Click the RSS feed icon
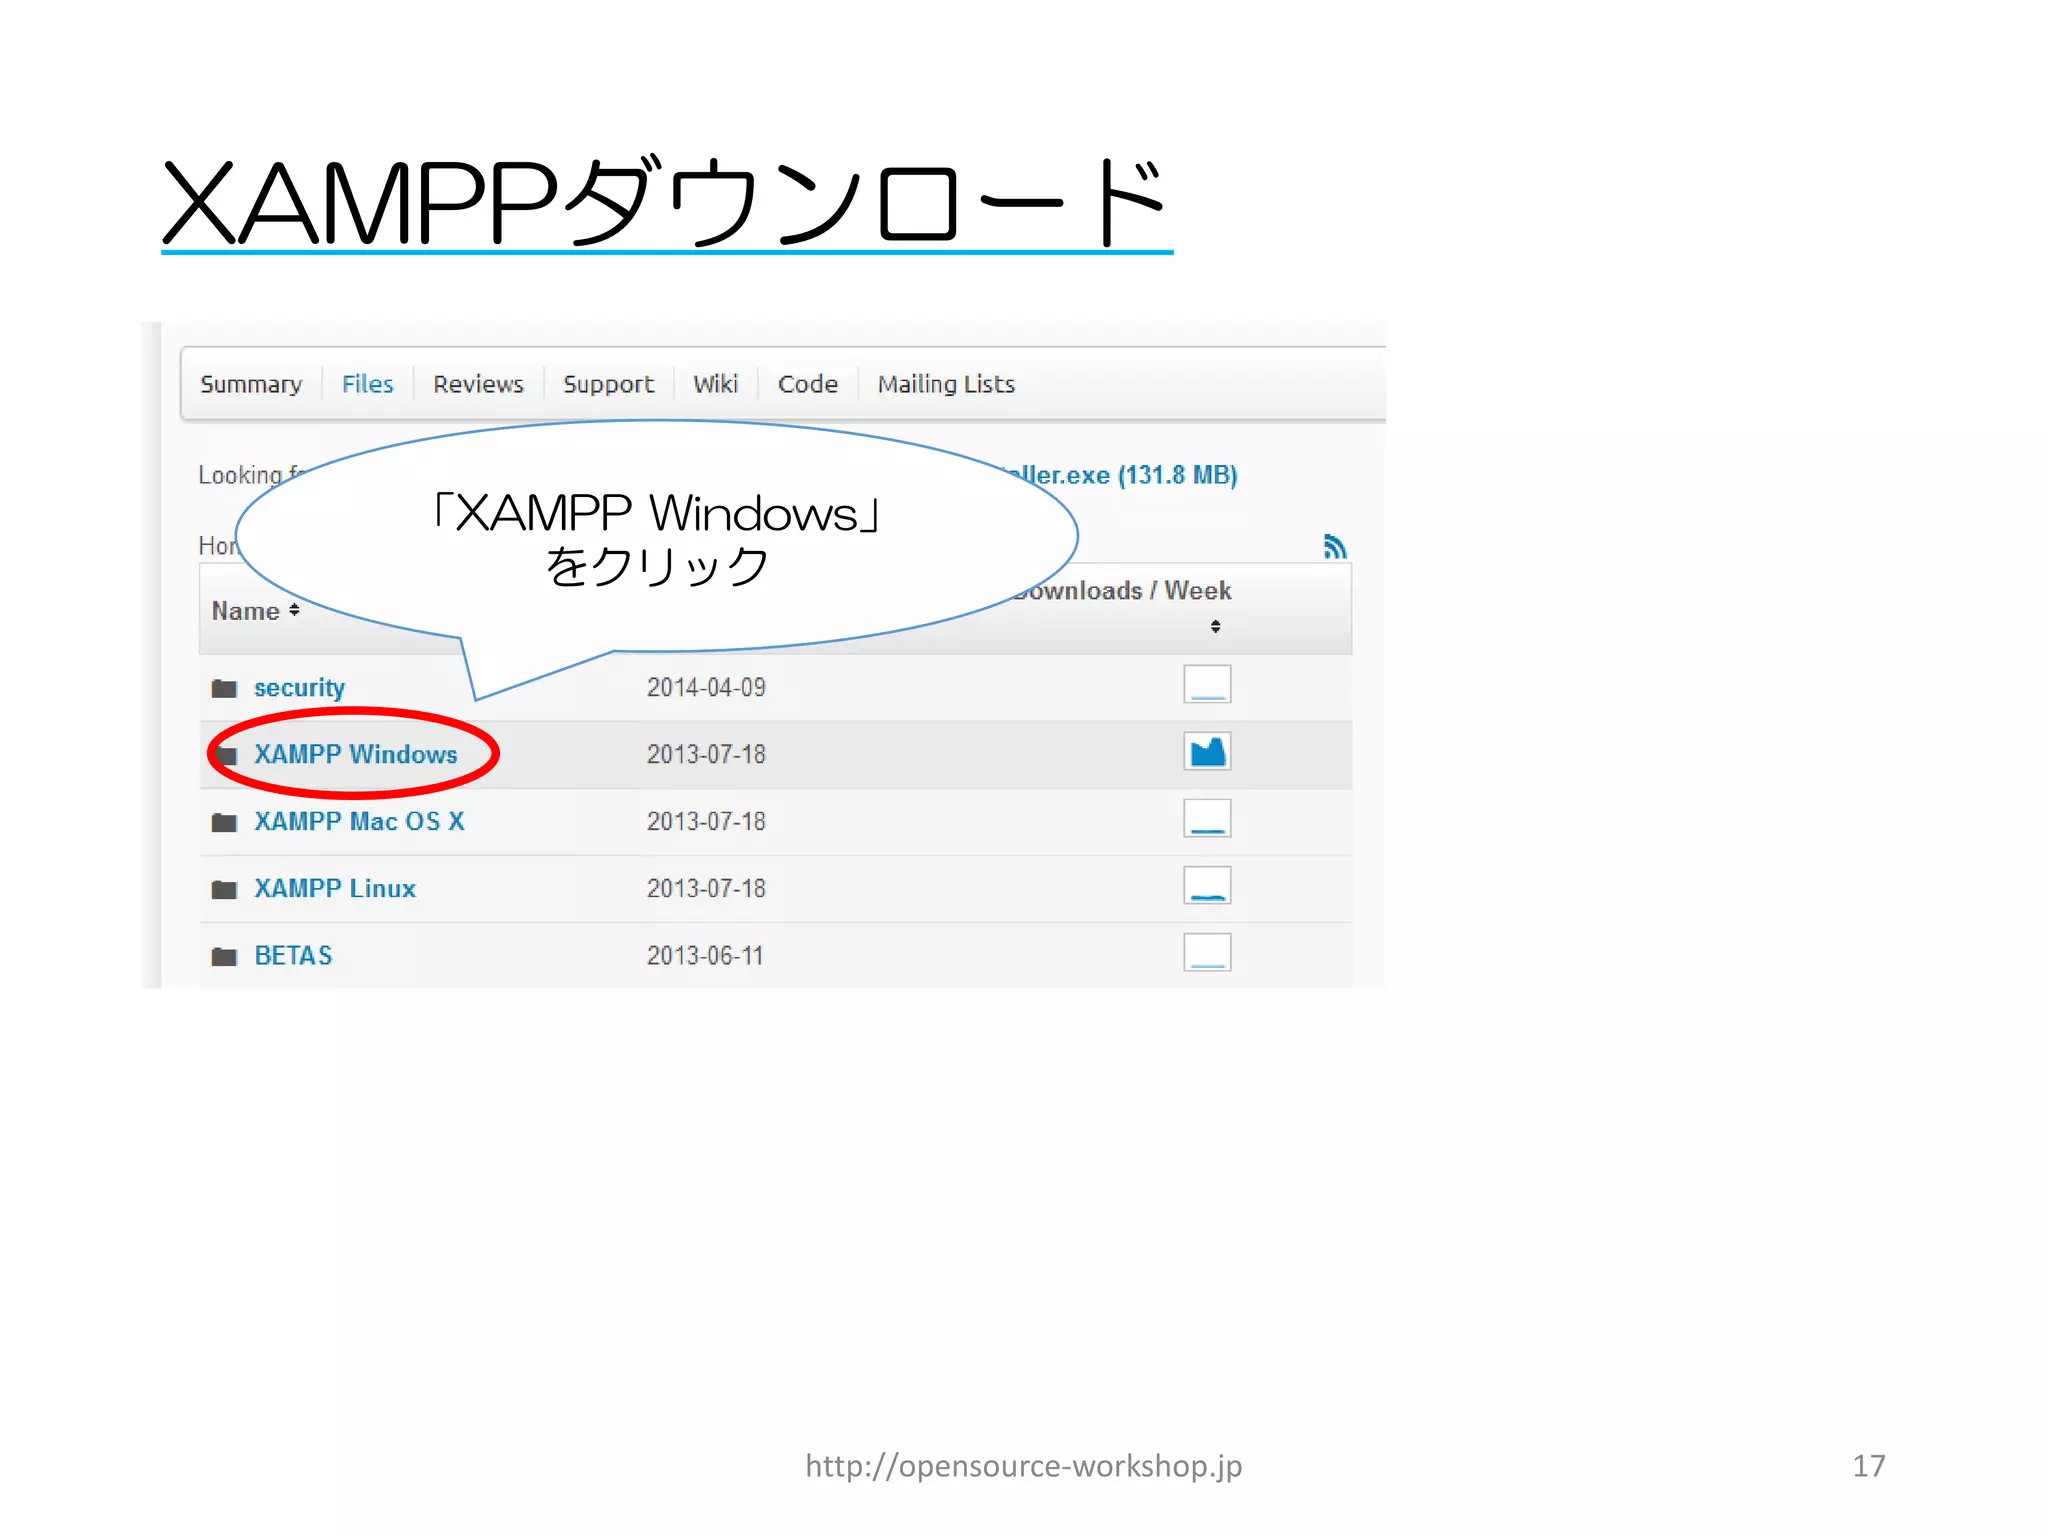This screenshot has height=1536, width=2048. pos(1335,546)
